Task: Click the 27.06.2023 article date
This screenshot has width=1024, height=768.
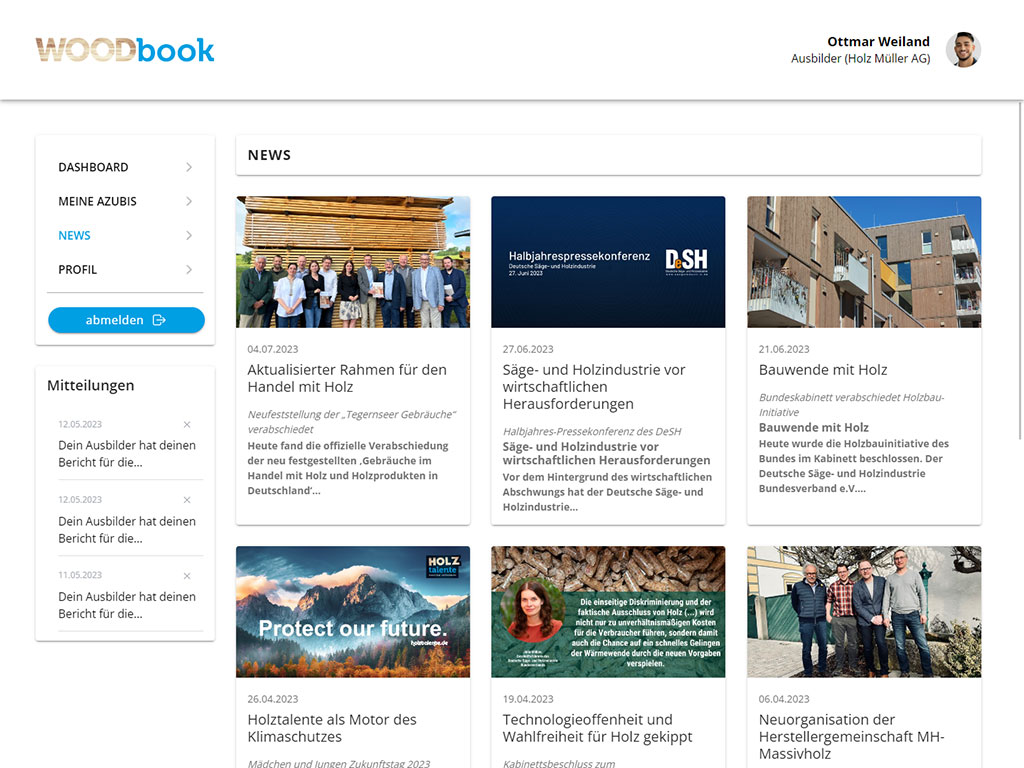Action: 528,349
